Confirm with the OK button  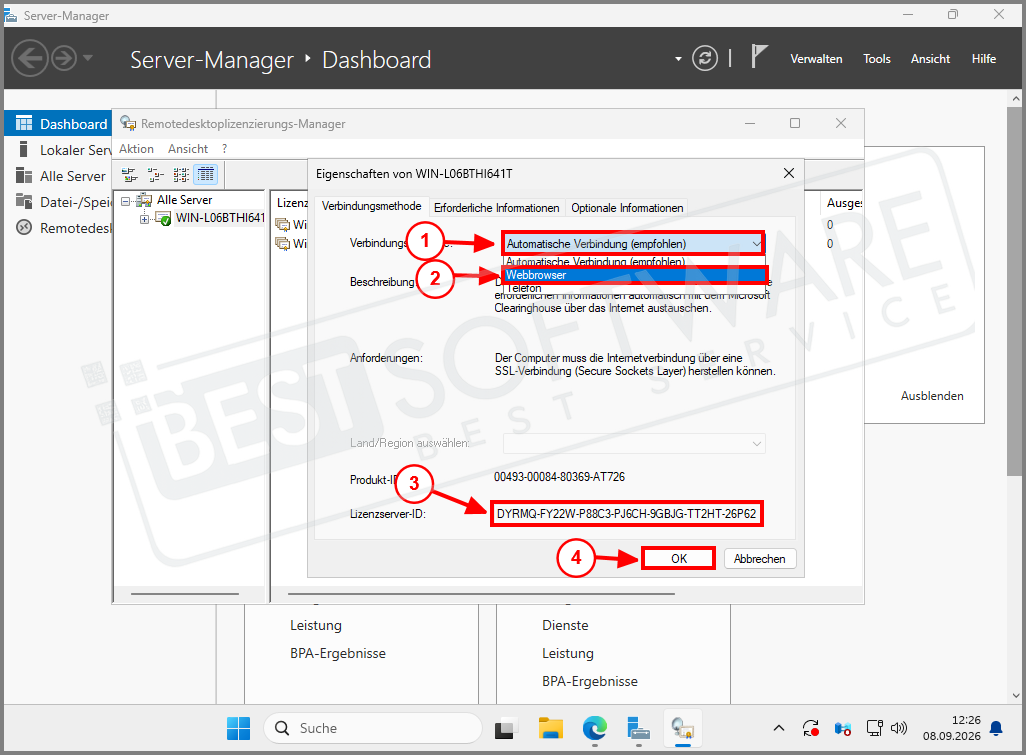tap(679, 559)
